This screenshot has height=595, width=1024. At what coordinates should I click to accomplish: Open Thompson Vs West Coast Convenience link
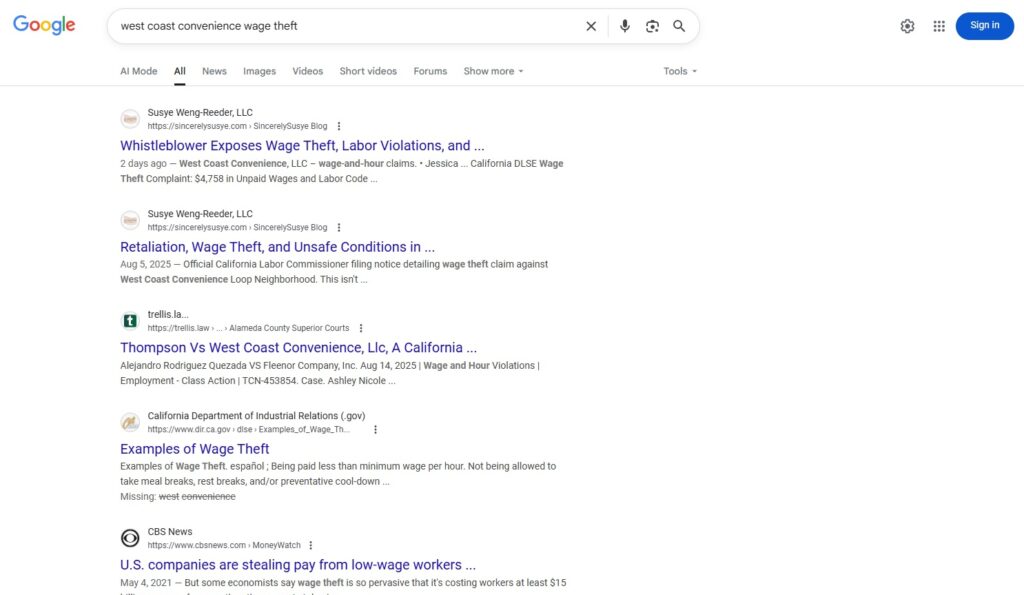(298, 347)
